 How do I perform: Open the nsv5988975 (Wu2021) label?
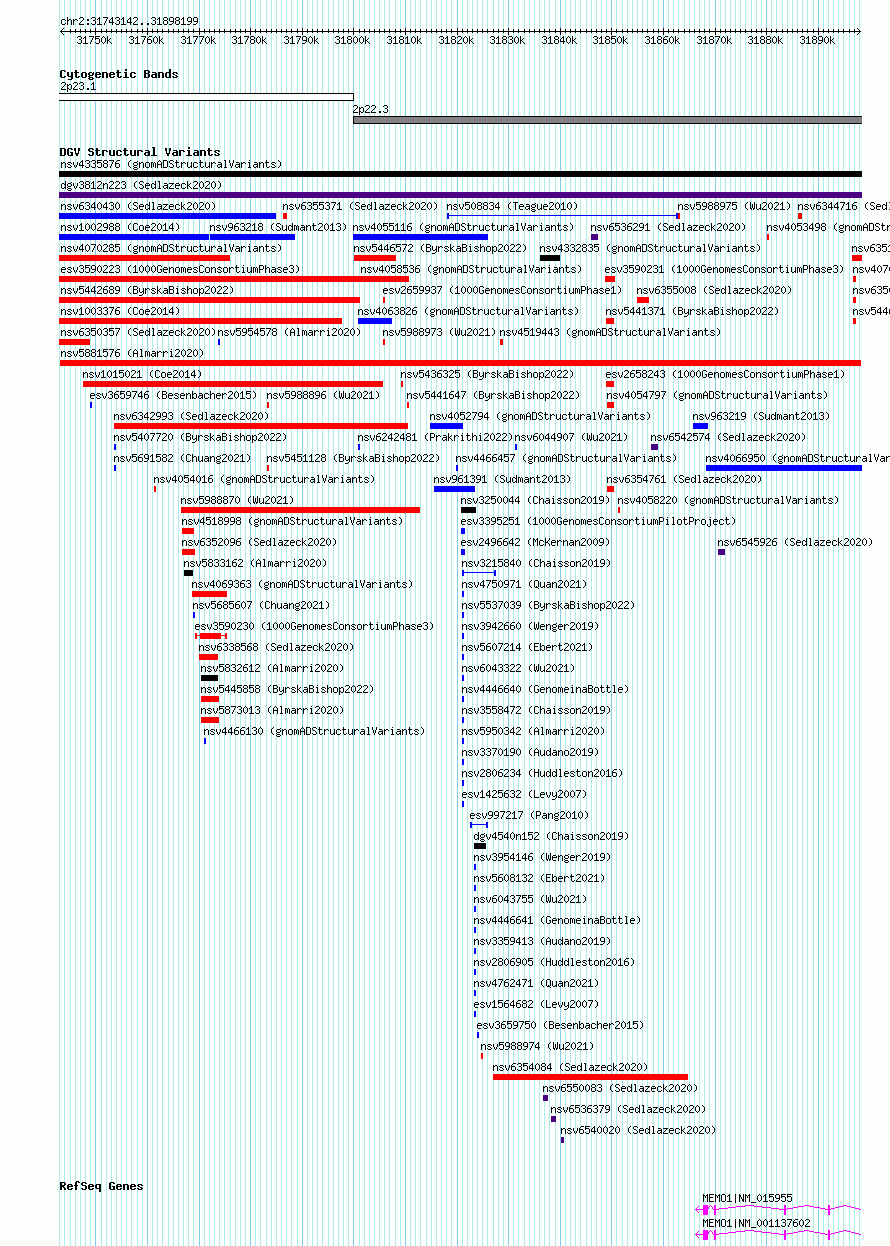(733, 206)
